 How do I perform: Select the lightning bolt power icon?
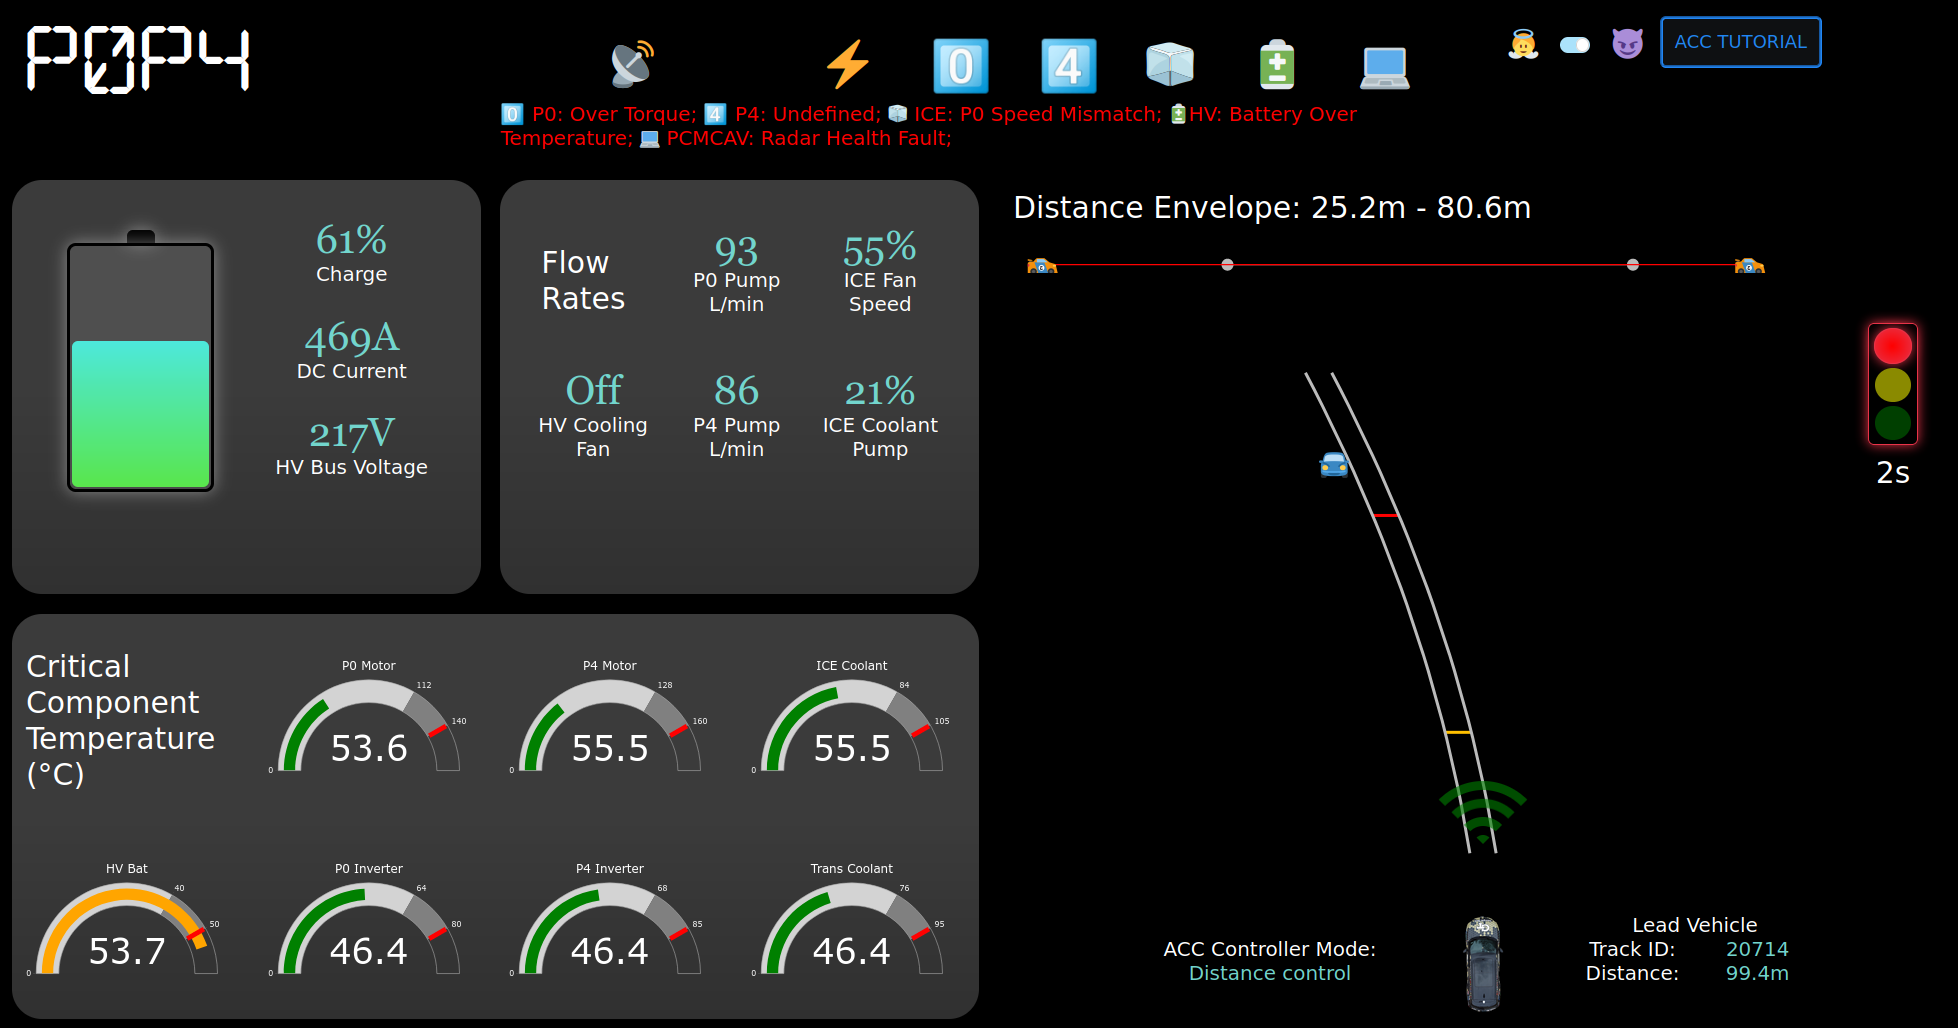coord(848,64)
